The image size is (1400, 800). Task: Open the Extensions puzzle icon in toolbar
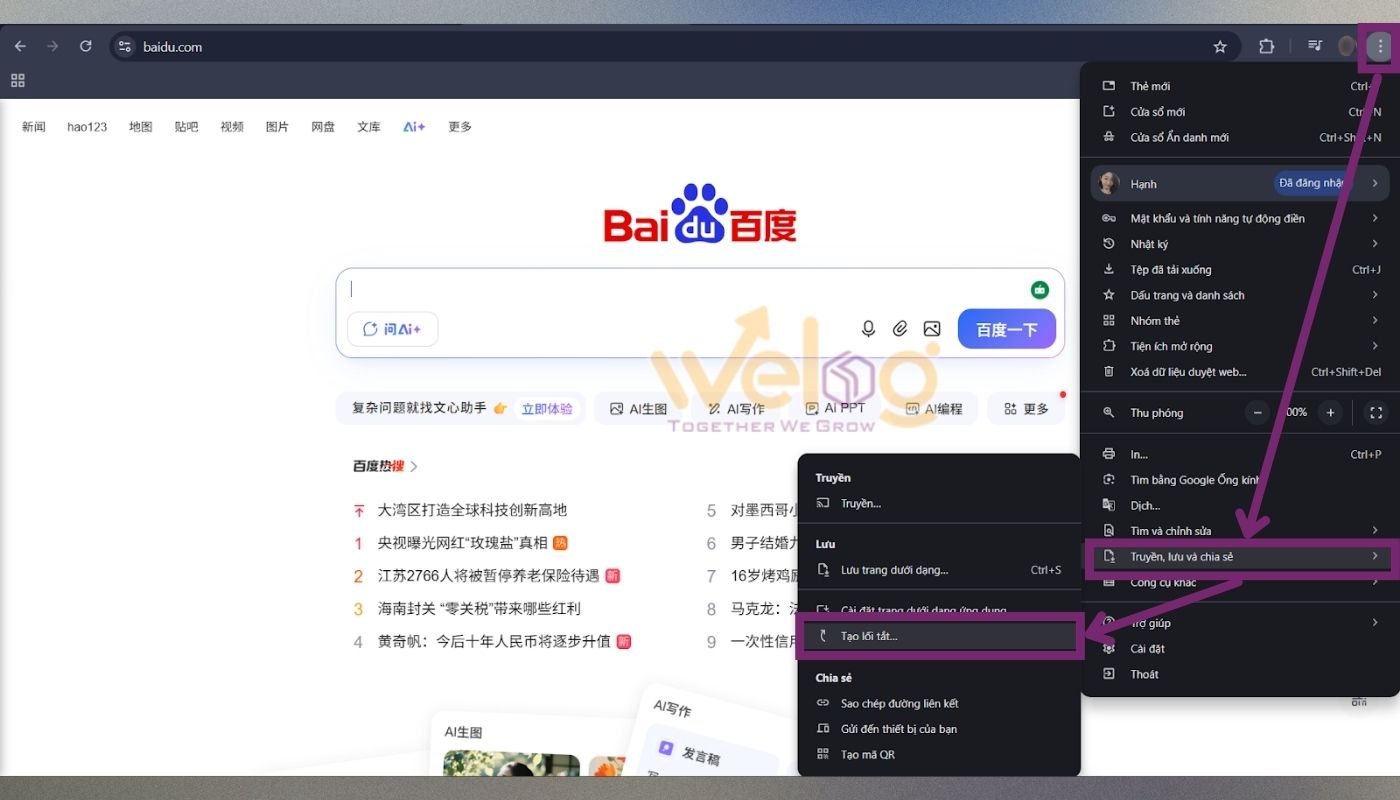click(1266, 46)
